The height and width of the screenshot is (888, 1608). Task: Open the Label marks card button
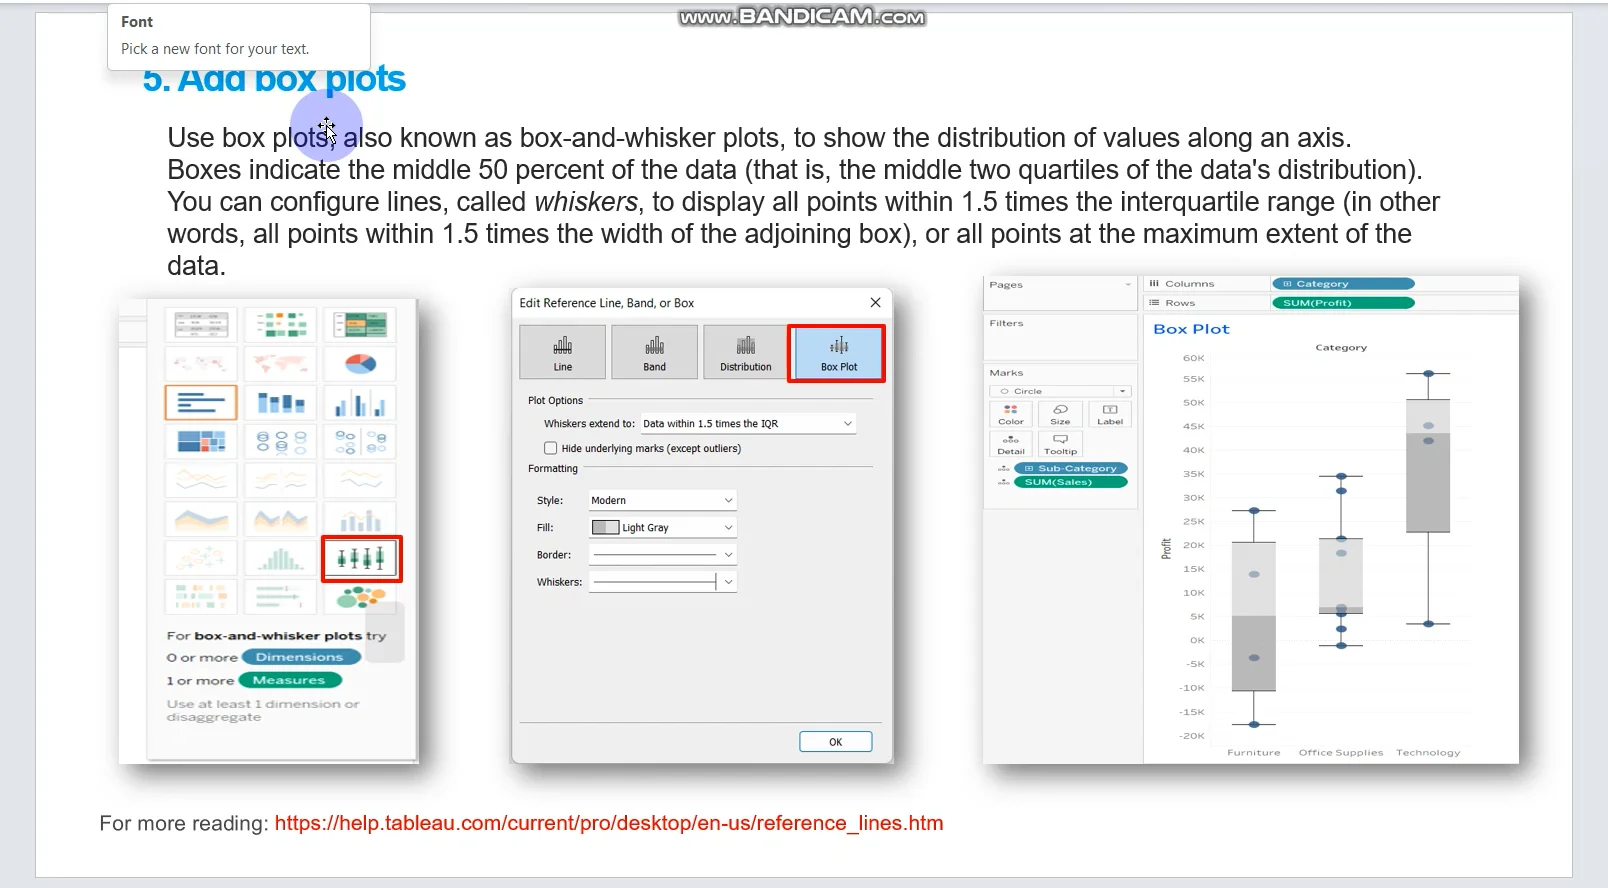pyautogui.click(x=1110, y=414)
